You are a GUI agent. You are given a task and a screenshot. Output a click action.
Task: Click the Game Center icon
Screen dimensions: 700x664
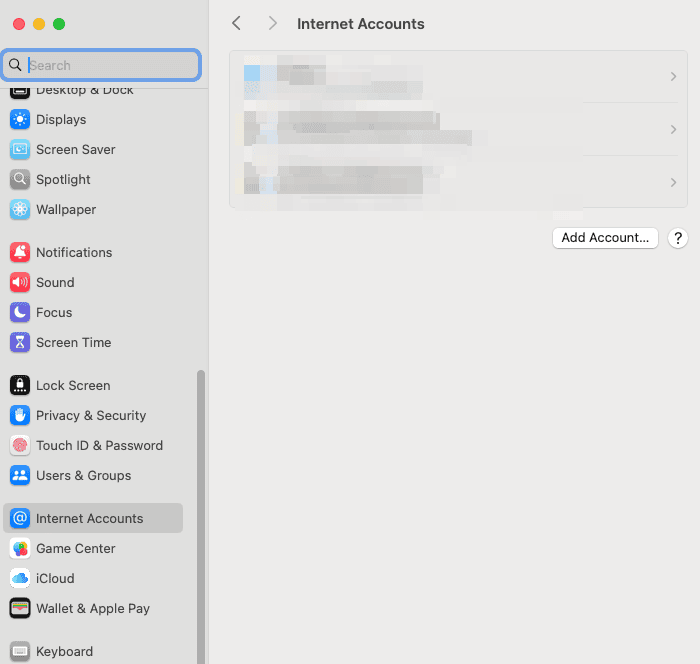20,549
